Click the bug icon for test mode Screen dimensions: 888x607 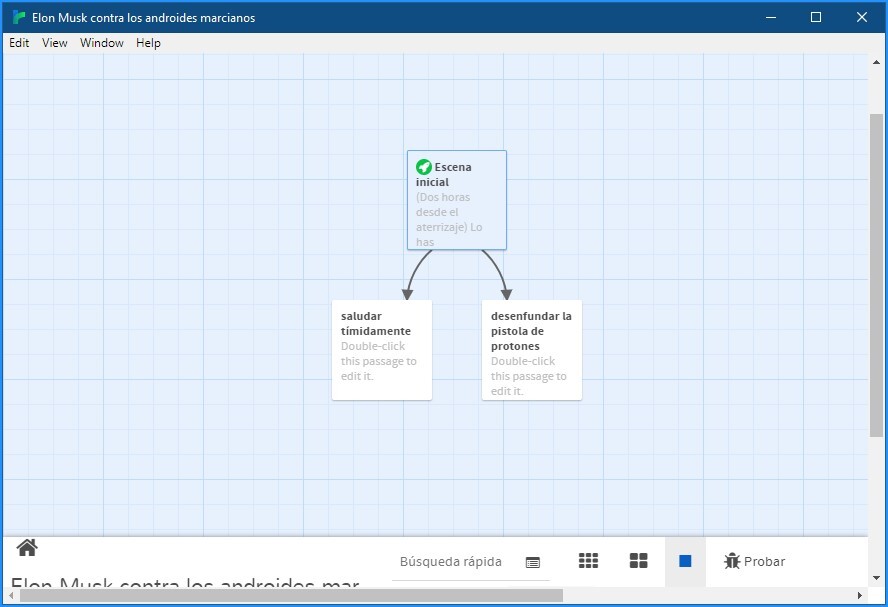pos(732,561)
